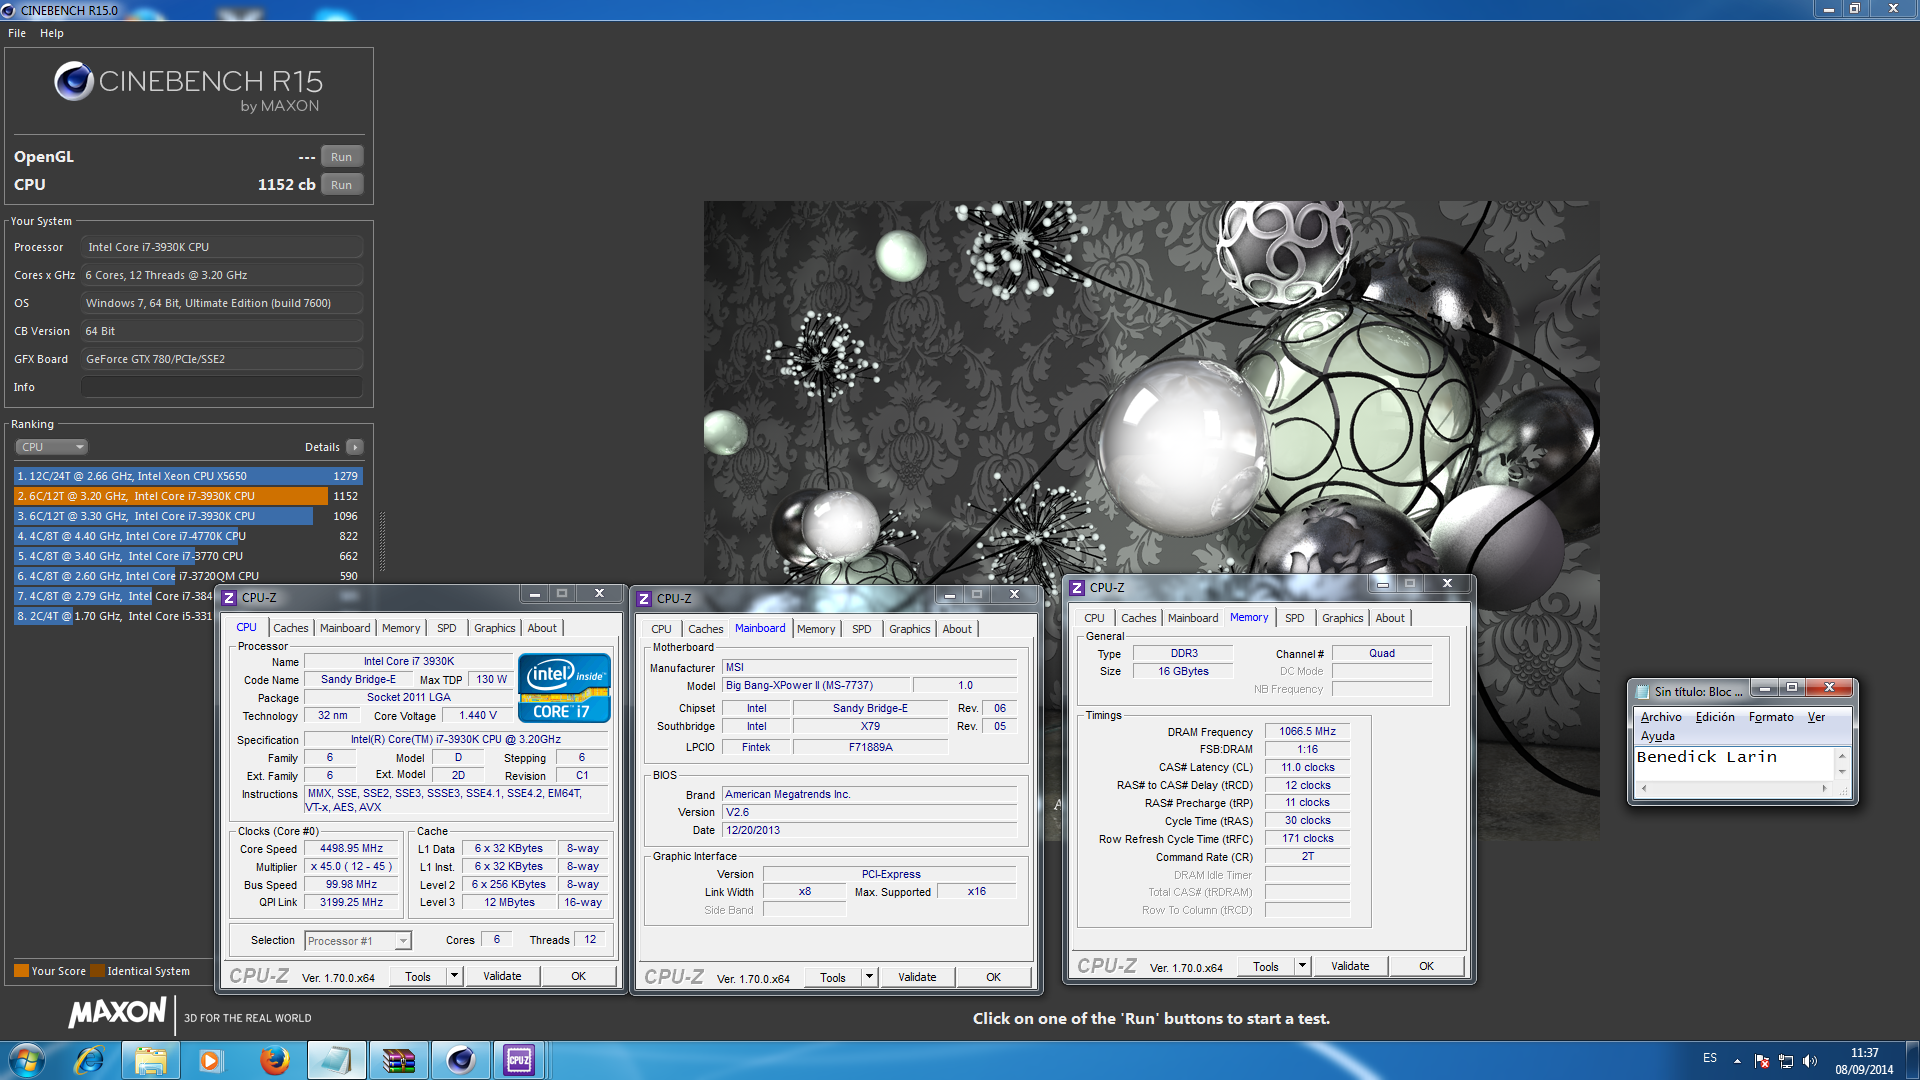Switch to Caches tab in CPU window
This screenshot has height=1080, width=1920.
pyautogui.click(x=291, y=628)
